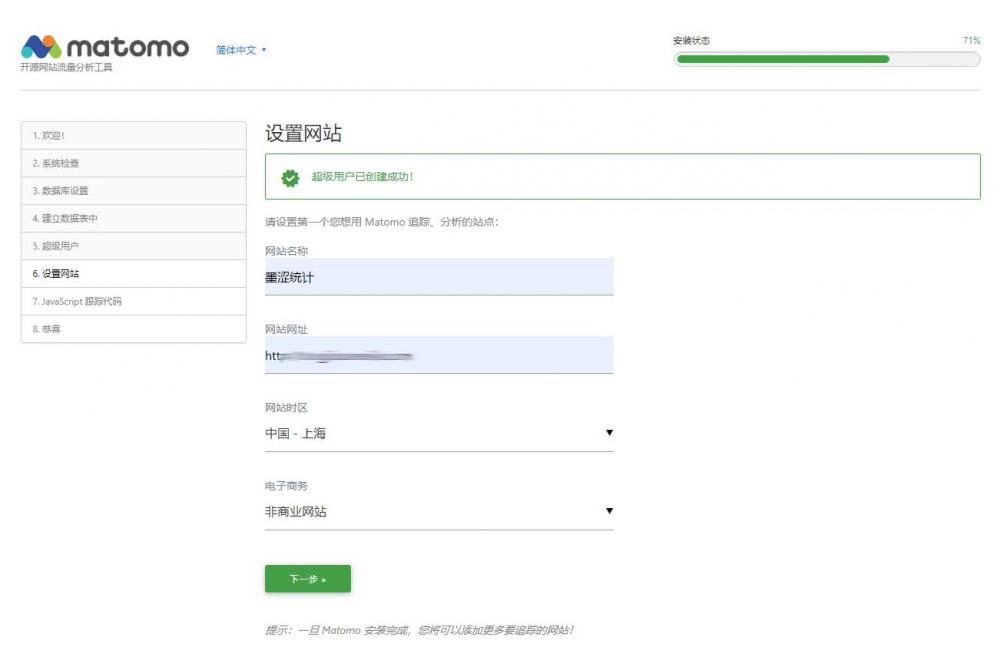Image resolution: width=1000 pixels, height=647 pixels.
Task: Select step 4. 建立数据表中 in sidebar
Action: click(133, 218)
